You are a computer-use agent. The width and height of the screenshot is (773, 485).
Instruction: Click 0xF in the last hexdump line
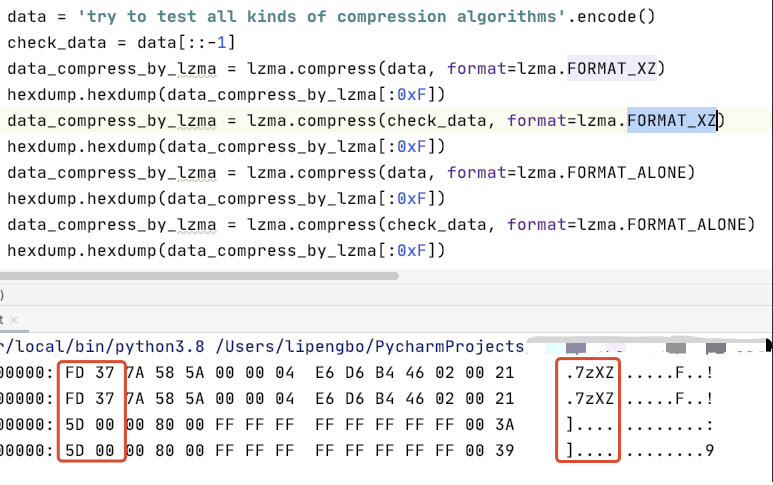click(412, 250)
